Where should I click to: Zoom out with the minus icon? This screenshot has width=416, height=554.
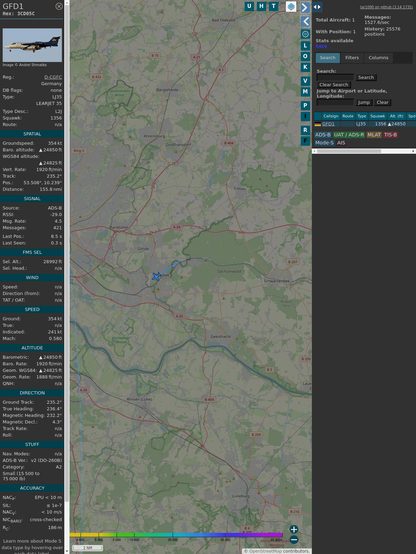(x=294, y=540)
